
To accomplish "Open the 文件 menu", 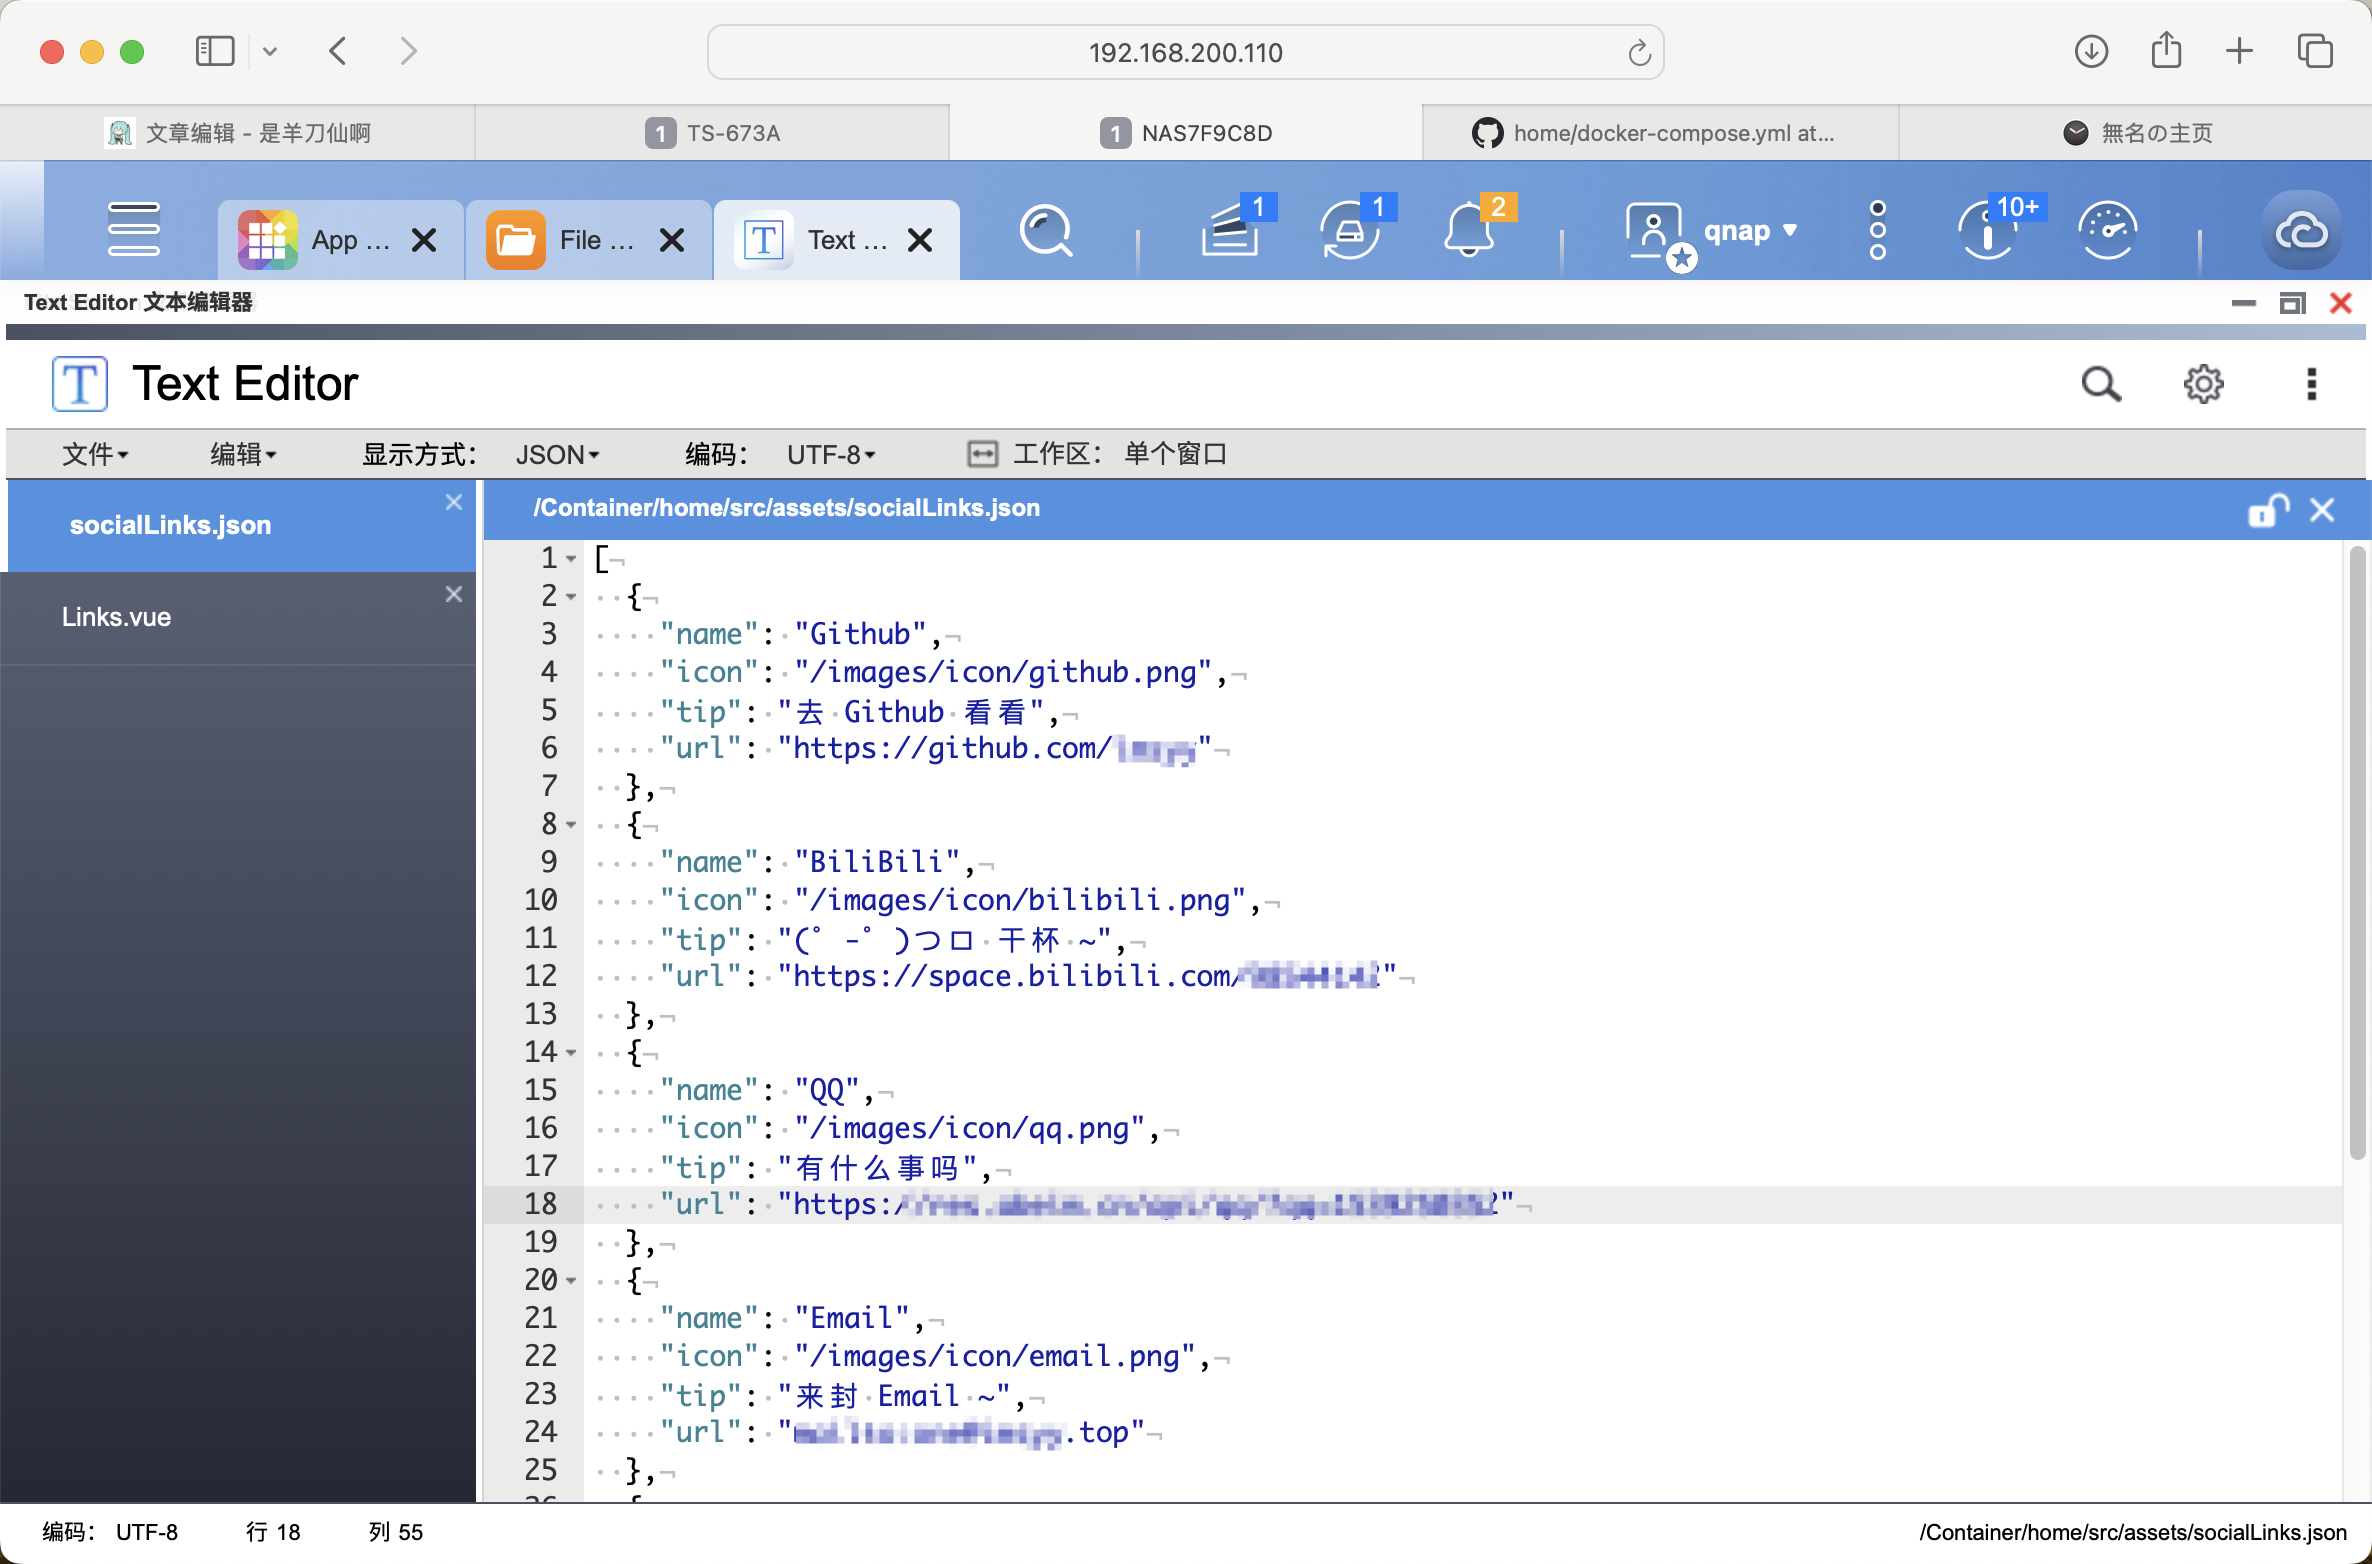I will click(x=95, y=454).
